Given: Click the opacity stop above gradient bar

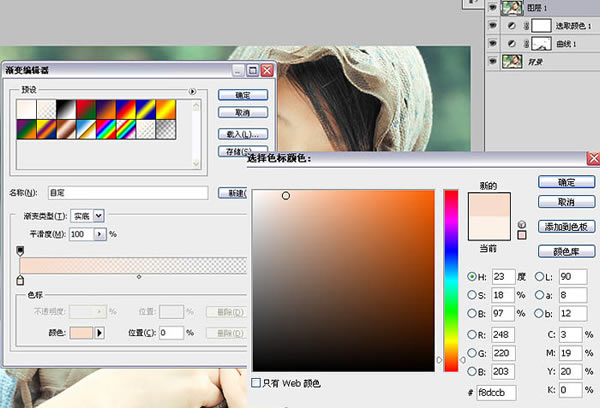Looking at the screenshot, I should tap(20, 251).
